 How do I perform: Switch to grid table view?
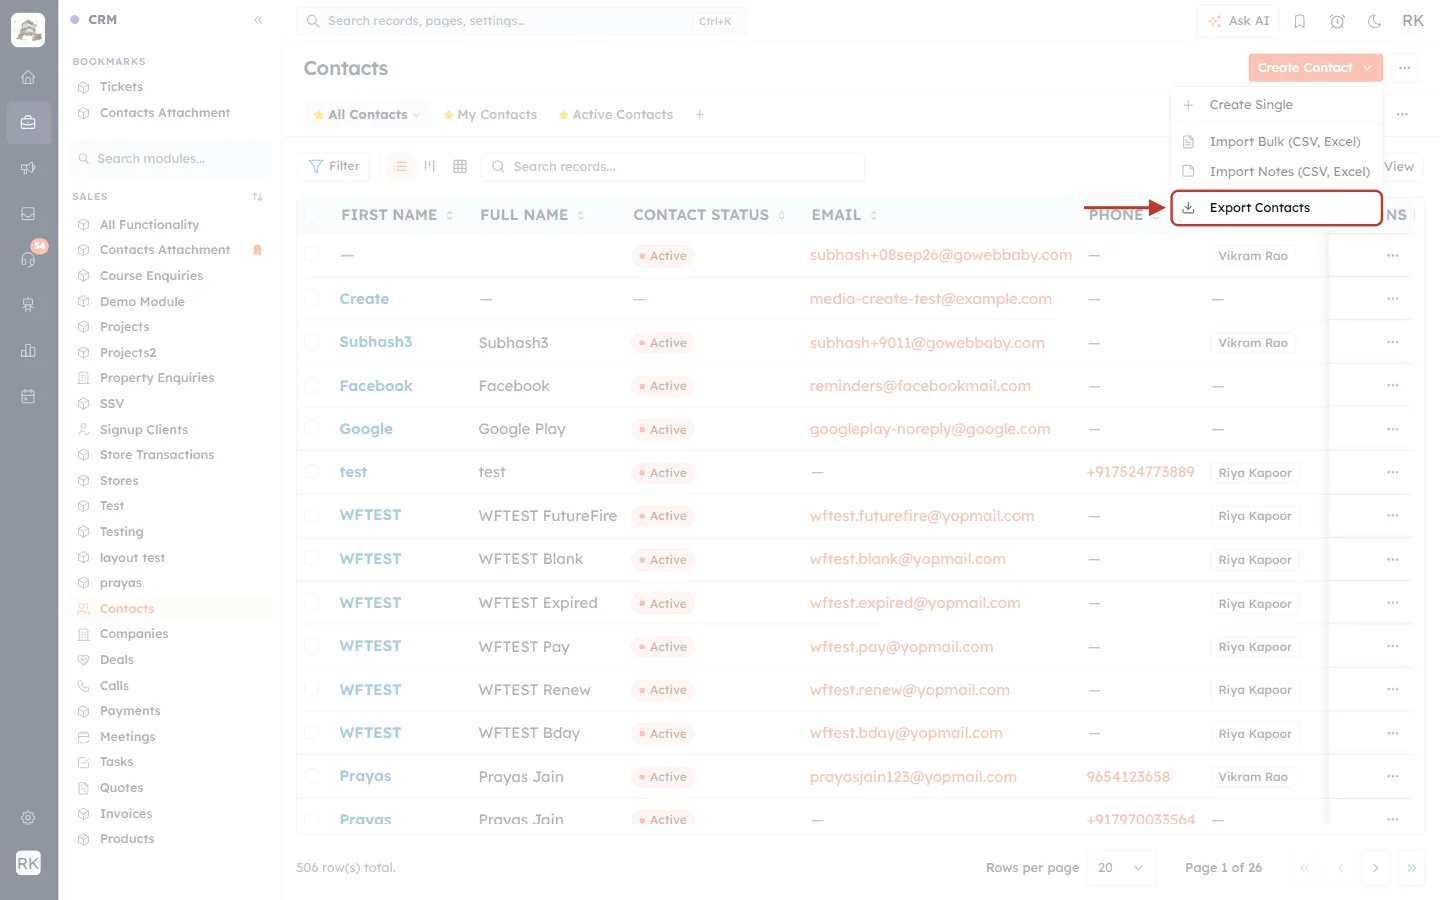[460, 166]
